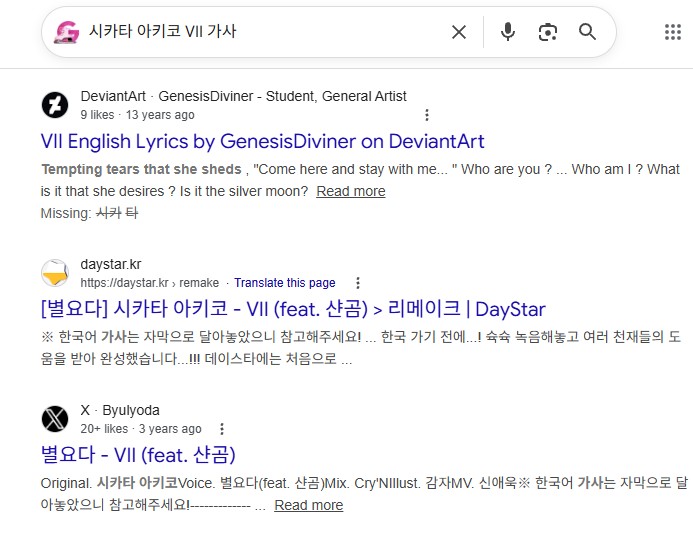693x542 pixels.
Task: Open three-dot menu for the DeviantArt result
Action: pyautogui.click(x=428, y=115)
